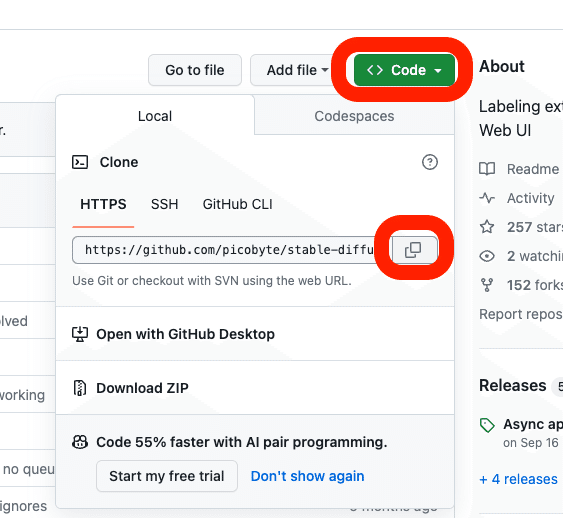Viewport: 563px width, 518px height.
Task: Switch to the Codespaces tab
Action: (354, 116)
